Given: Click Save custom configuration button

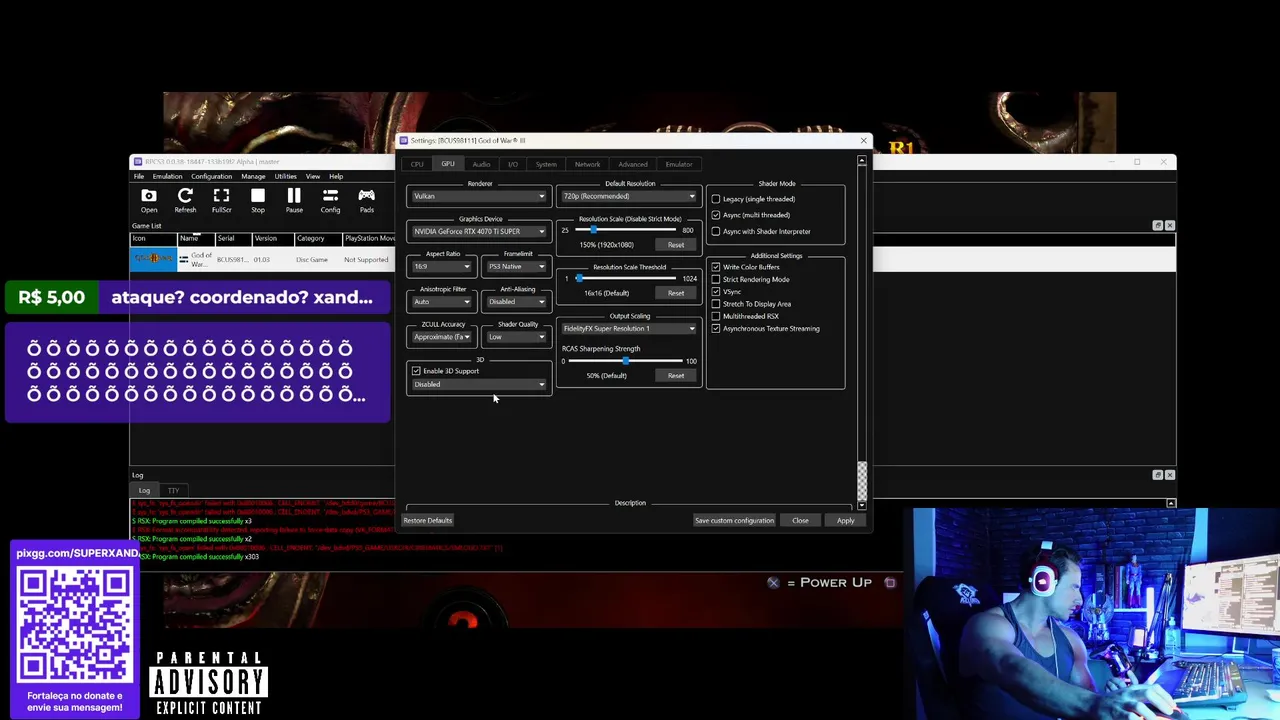Looking at the screenshot, I should [x=734, y=520].
